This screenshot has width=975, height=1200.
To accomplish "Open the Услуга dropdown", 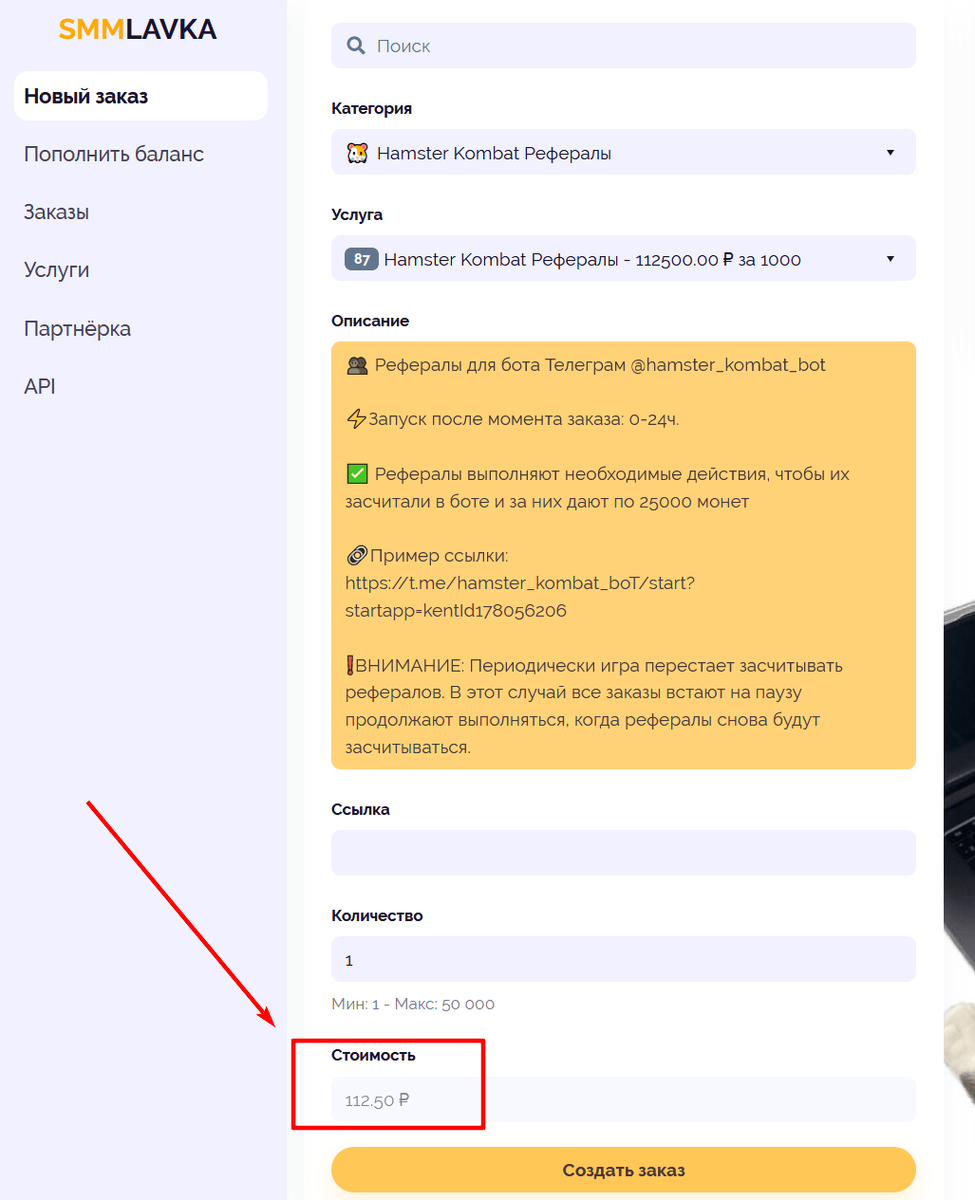I will (623, 259).
